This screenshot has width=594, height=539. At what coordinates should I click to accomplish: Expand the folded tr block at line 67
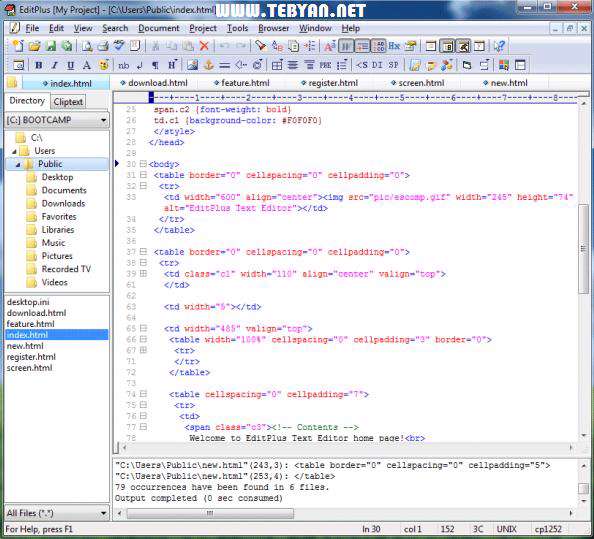[143, 350]
